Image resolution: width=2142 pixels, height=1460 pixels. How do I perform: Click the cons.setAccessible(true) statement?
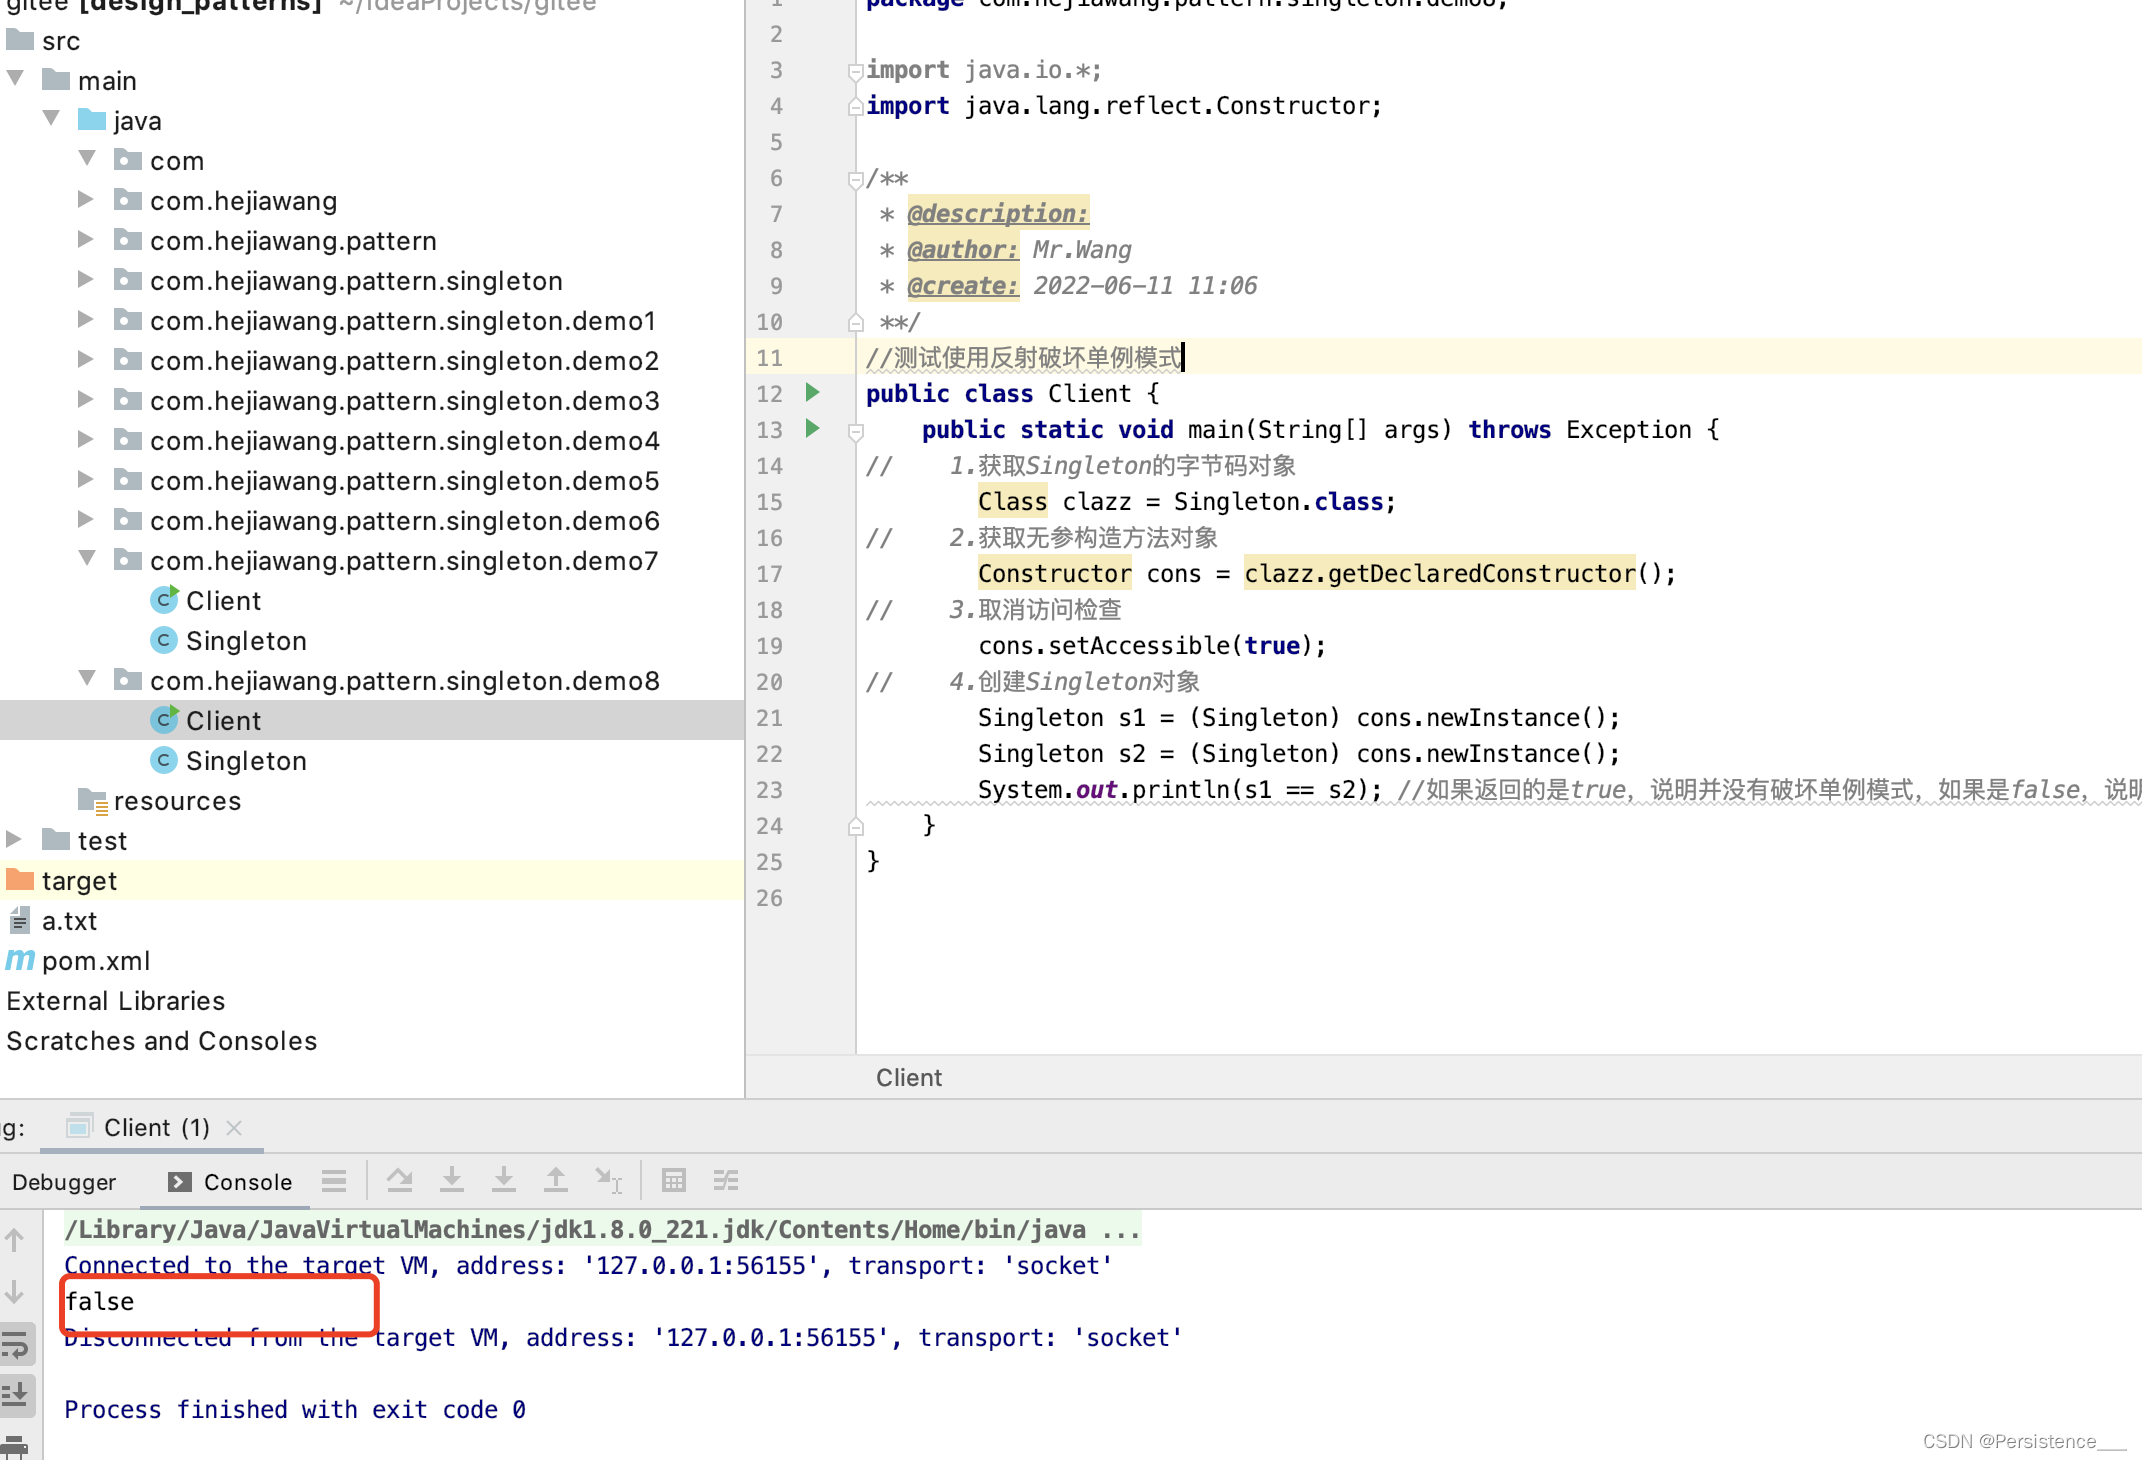(x=1151, y=645)
